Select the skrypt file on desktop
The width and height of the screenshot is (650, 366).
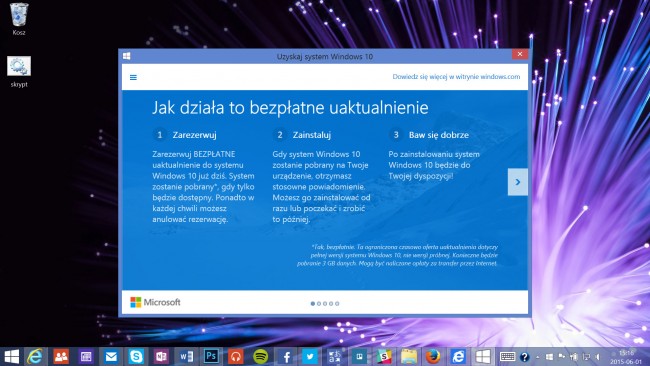coord(19,72)
